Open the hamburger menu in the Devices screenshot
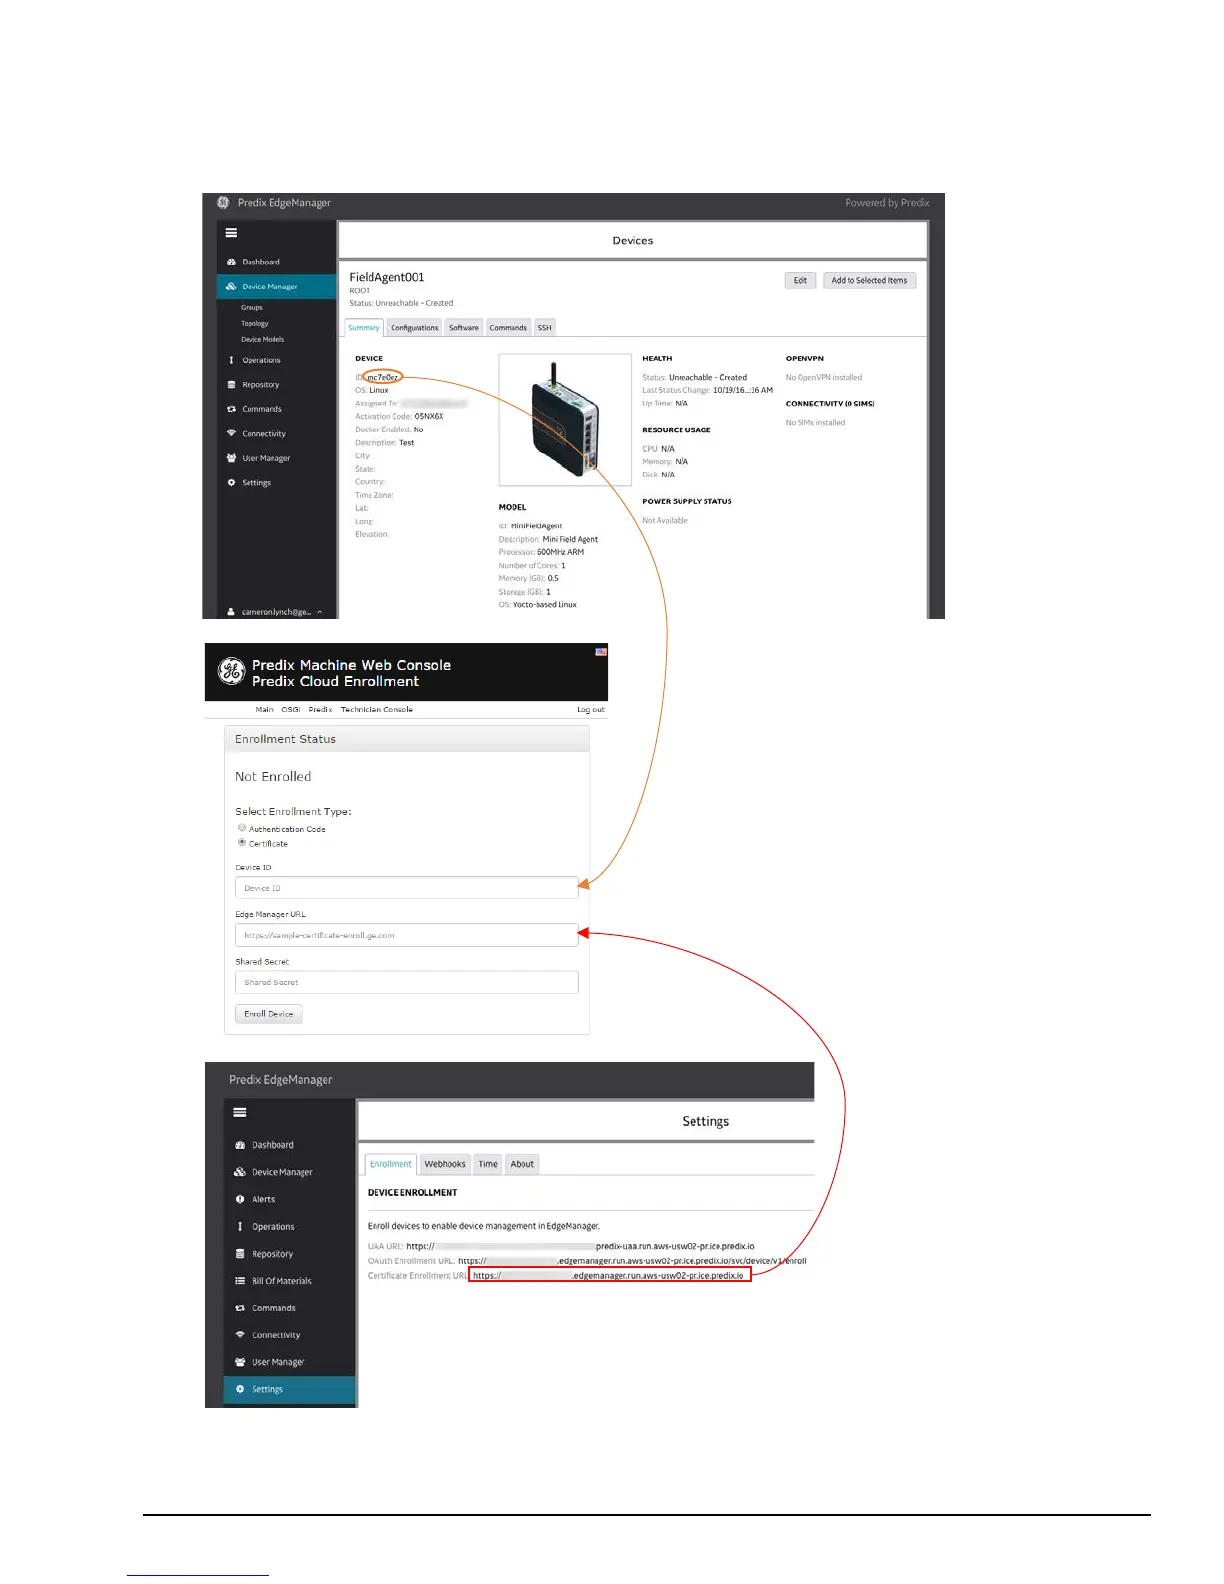 tap(231, 233)
